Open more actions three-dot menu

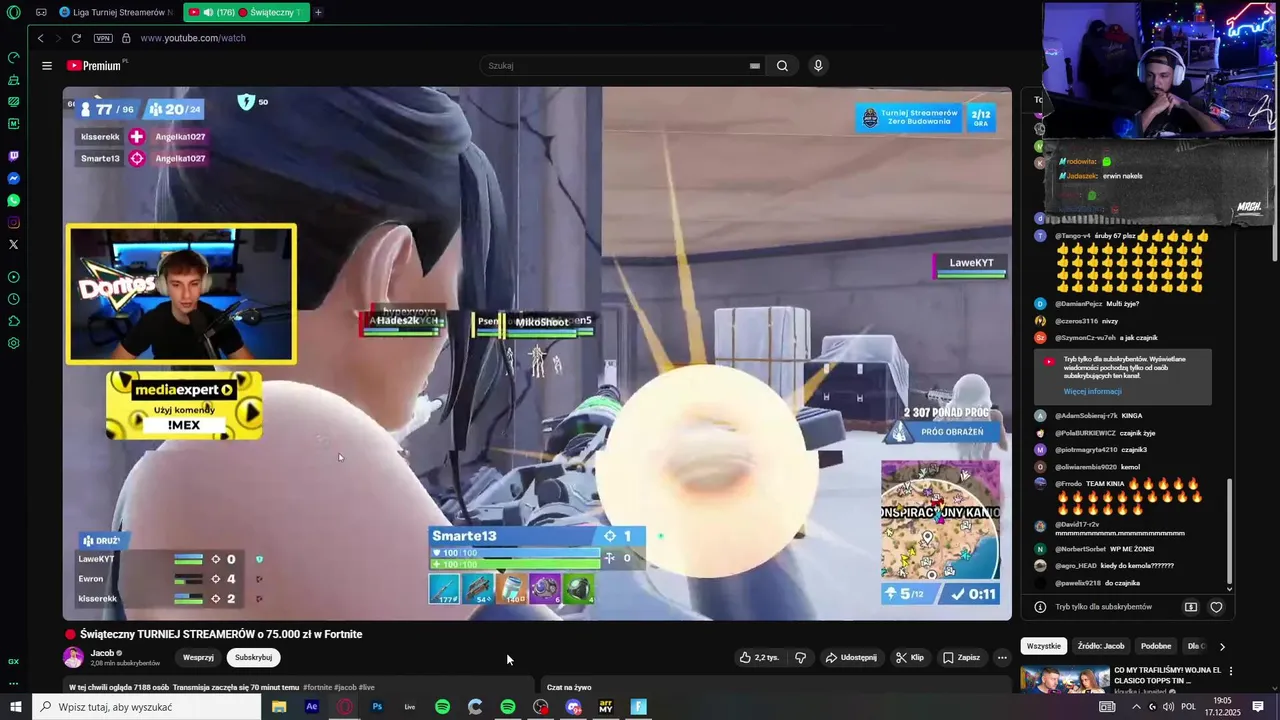click(x=1002, y=657)
